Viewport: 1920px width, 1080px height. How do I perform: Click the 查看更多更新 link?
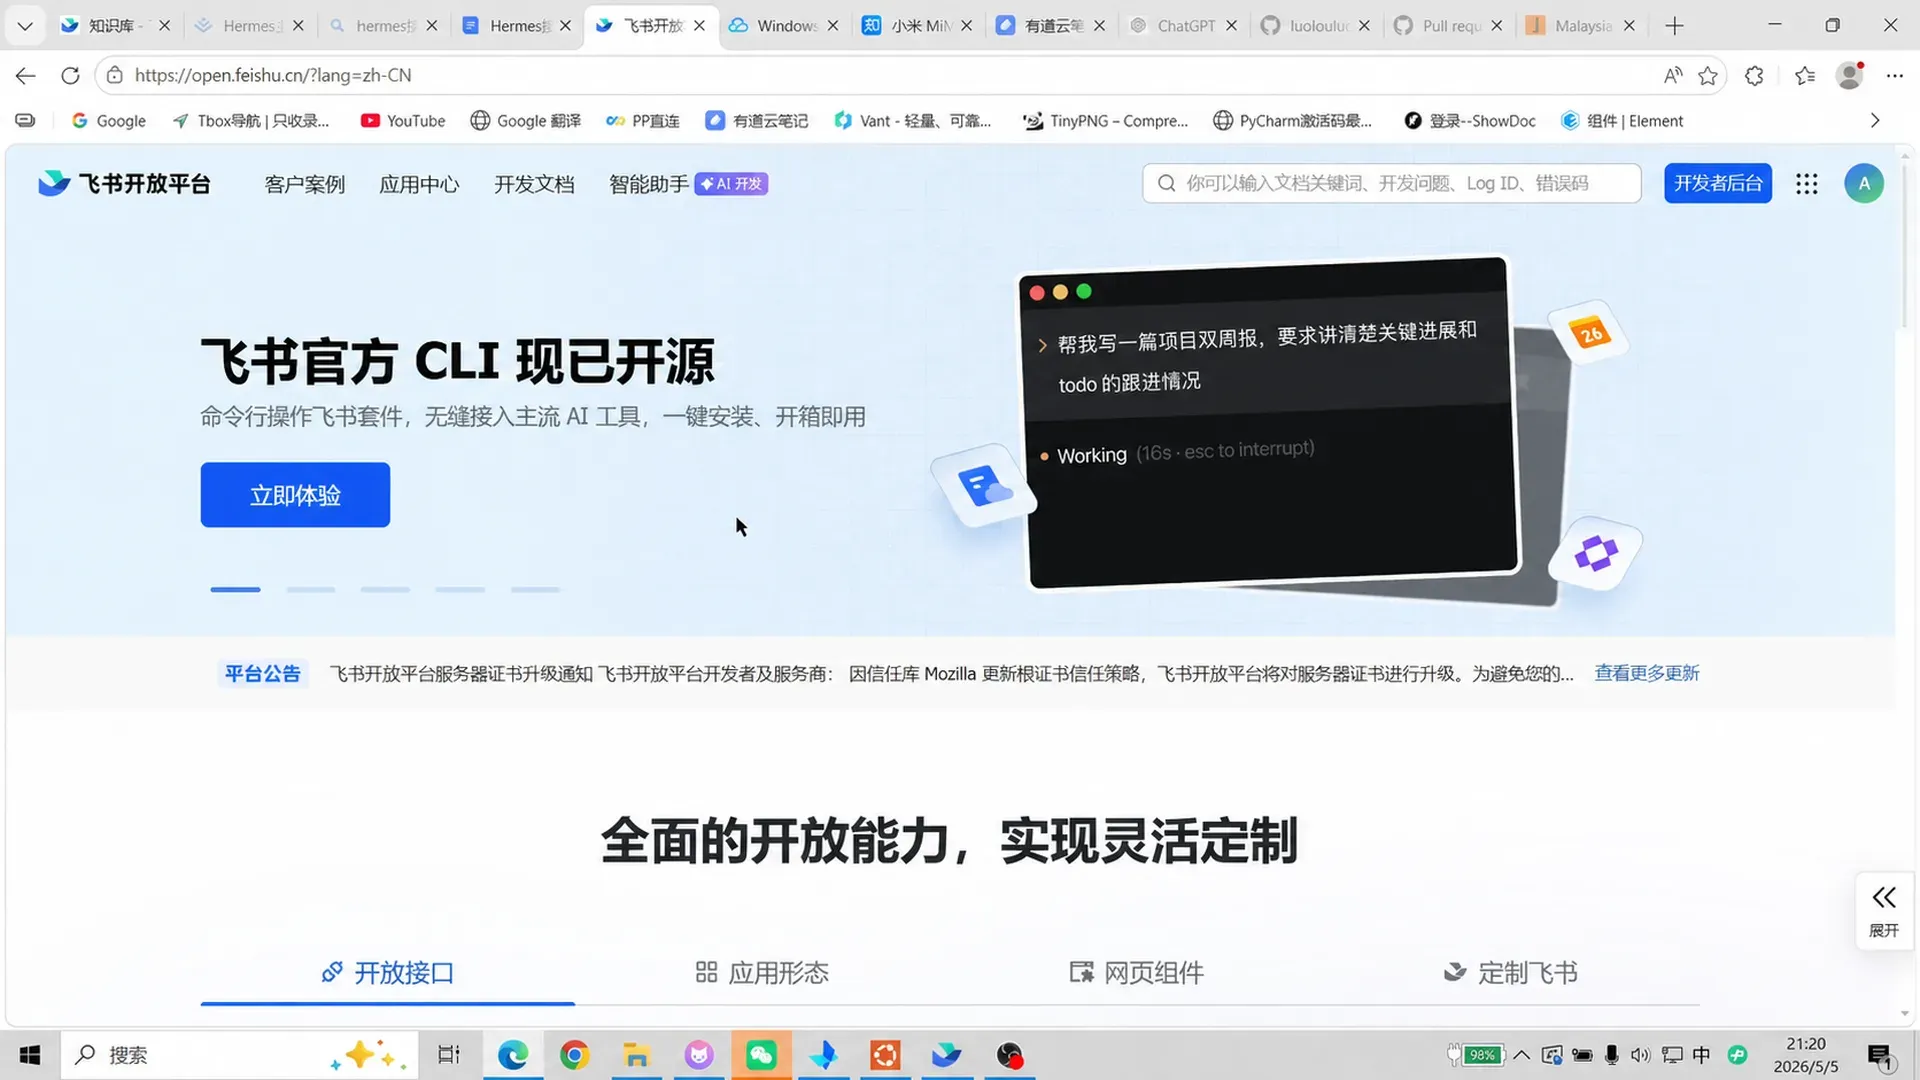pos(1646,673)
